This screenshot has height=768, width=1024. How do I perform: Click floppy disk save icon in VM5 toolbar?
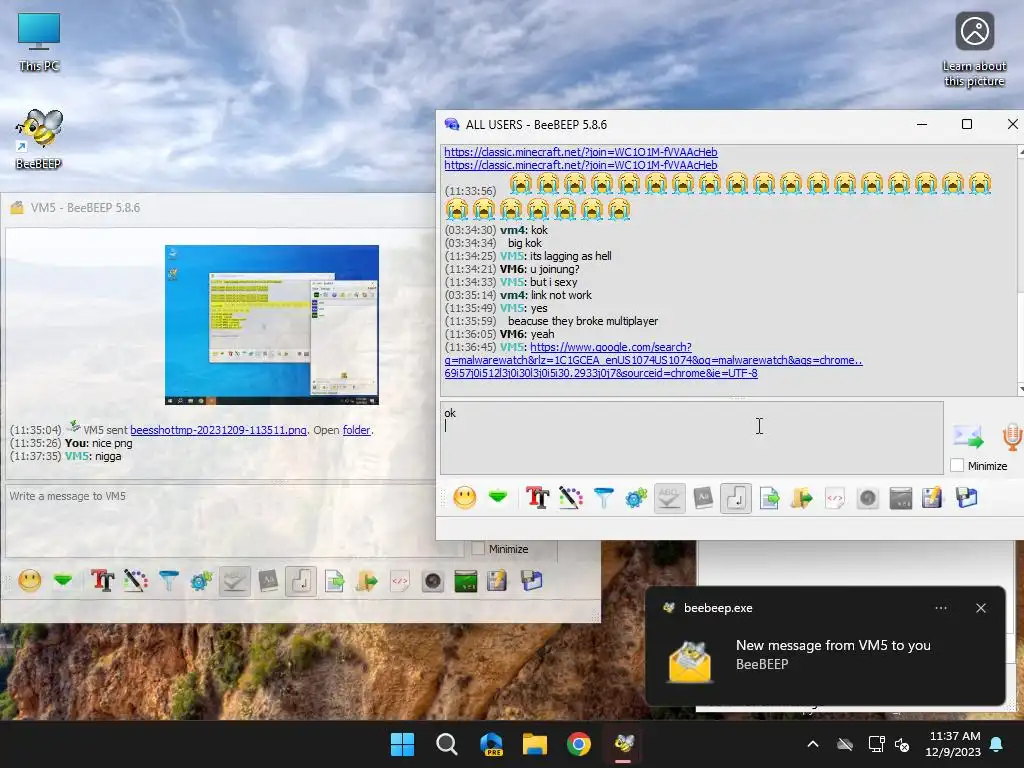coord(532,581)
